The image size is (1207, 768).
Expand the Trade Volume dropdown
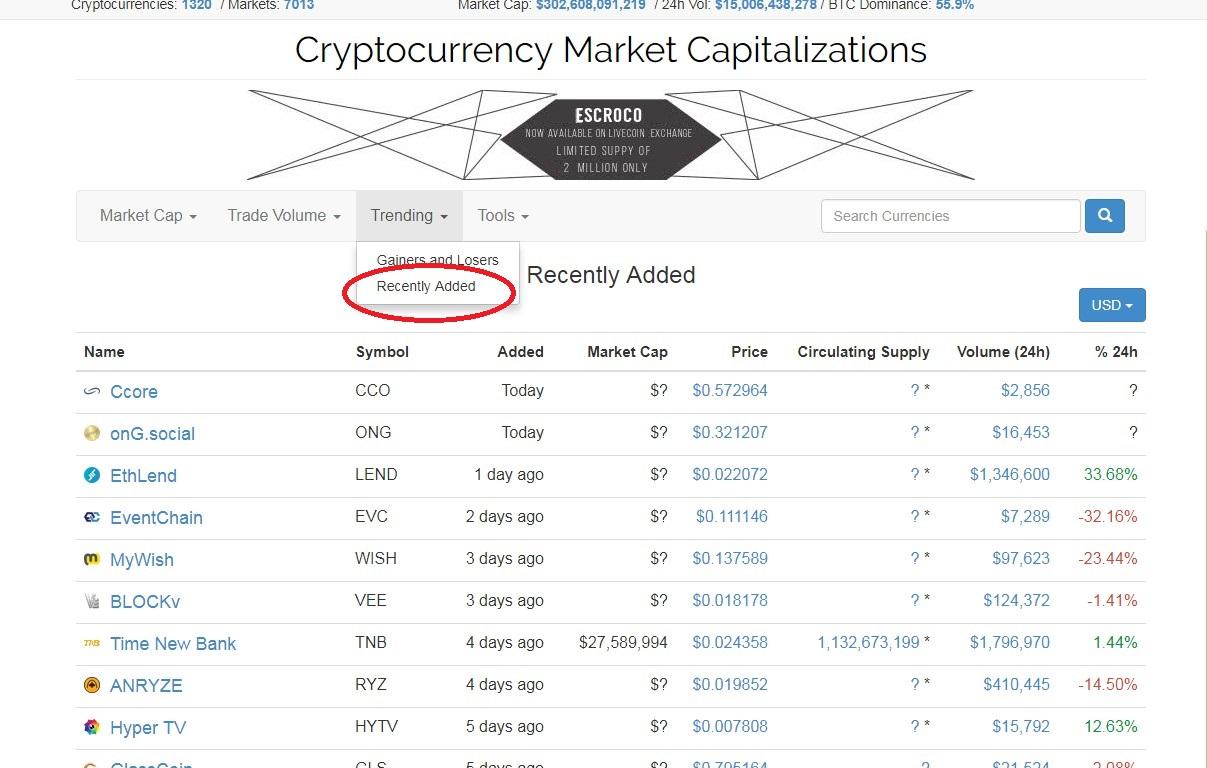click(284, 216)
